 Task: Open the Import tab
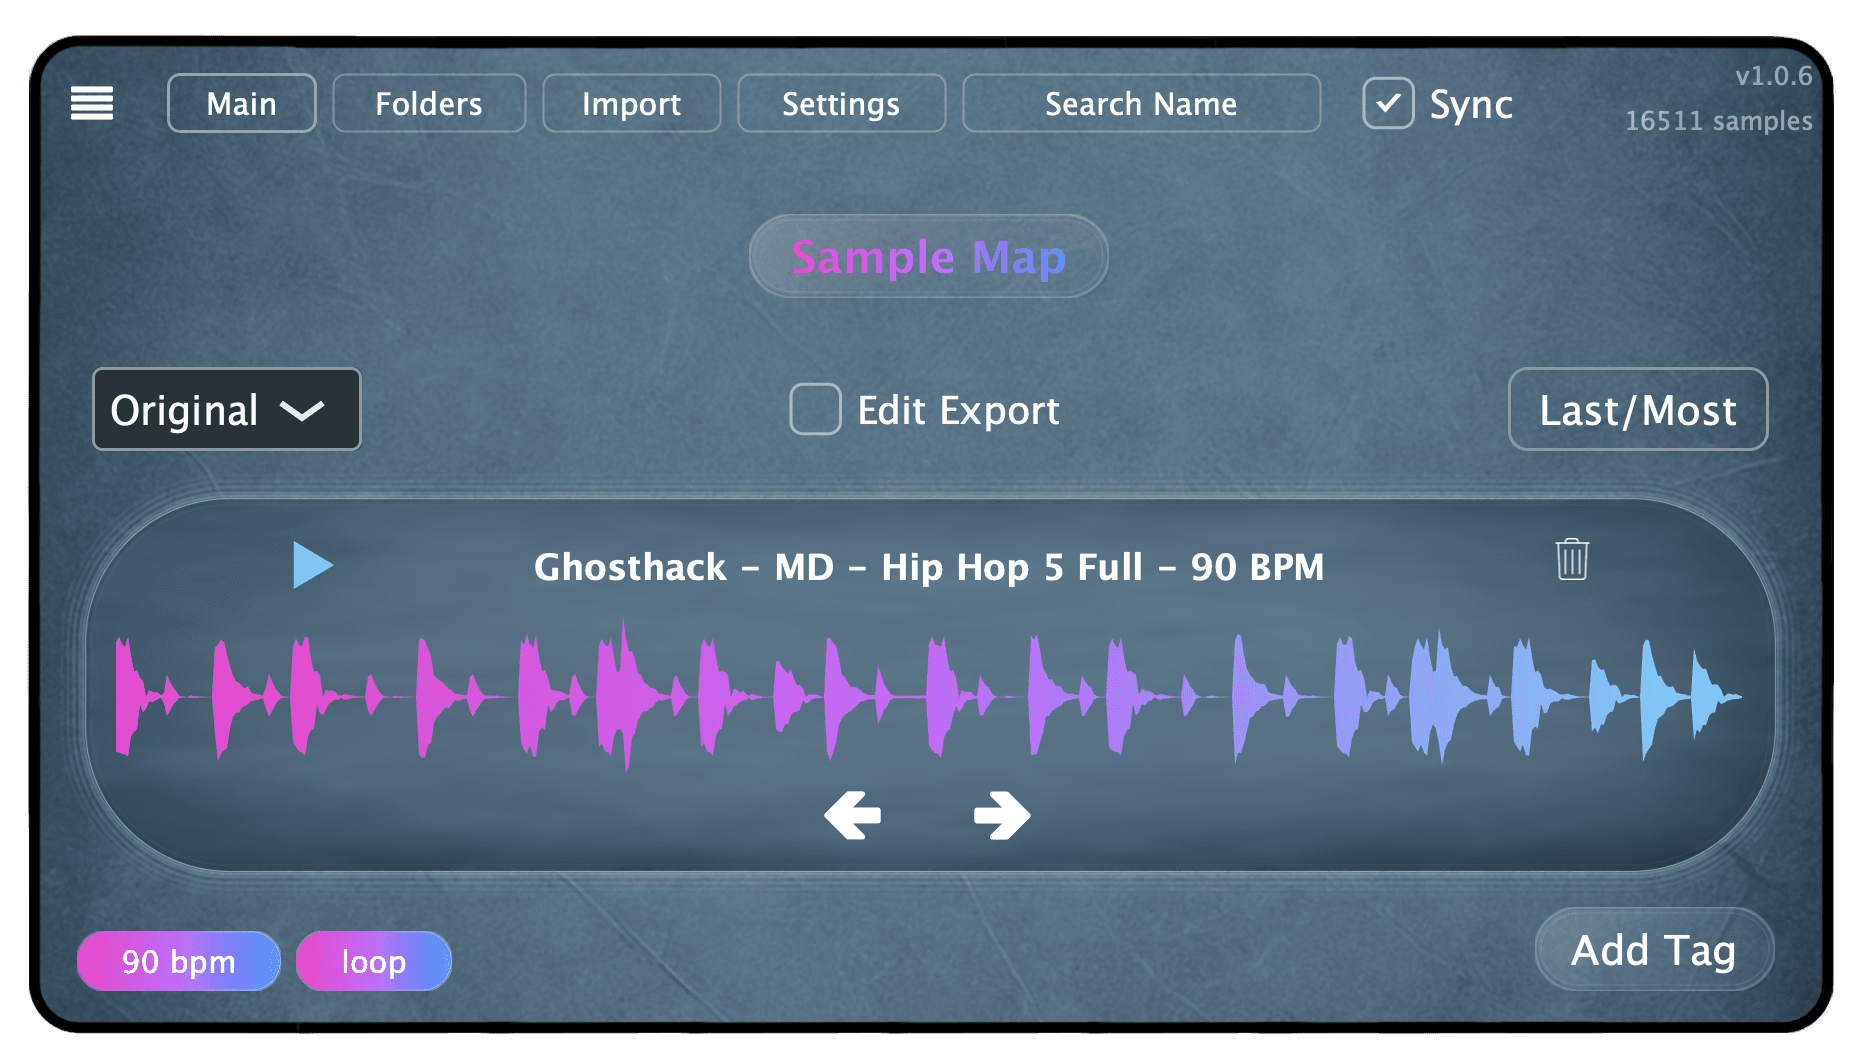(631, 103)
